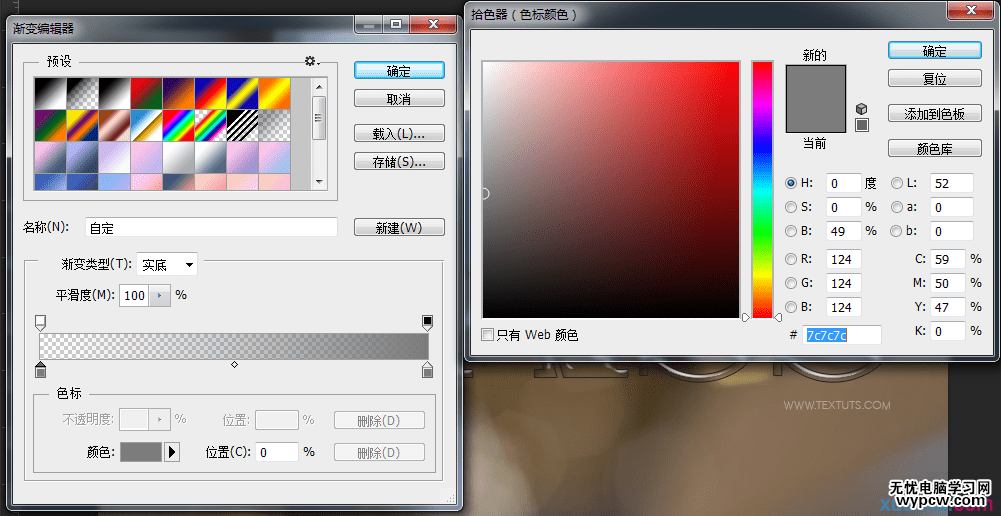
Task: Select the S saturation radio button
Action: pyautogui.click(x=792, y=207)
